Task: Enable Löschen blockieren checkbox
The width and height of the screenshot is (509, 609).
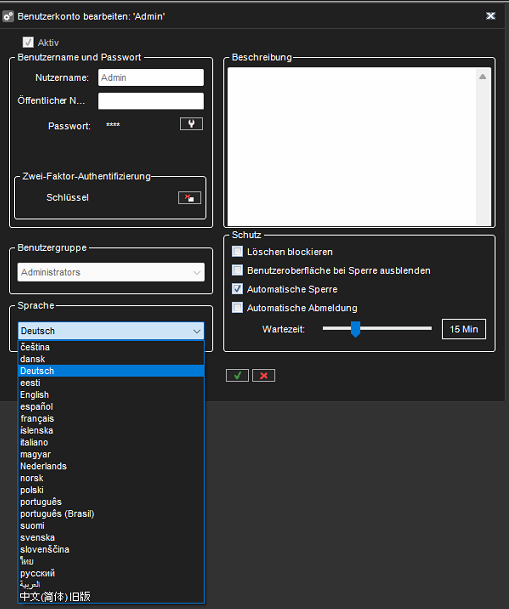Action: [237, 252]
